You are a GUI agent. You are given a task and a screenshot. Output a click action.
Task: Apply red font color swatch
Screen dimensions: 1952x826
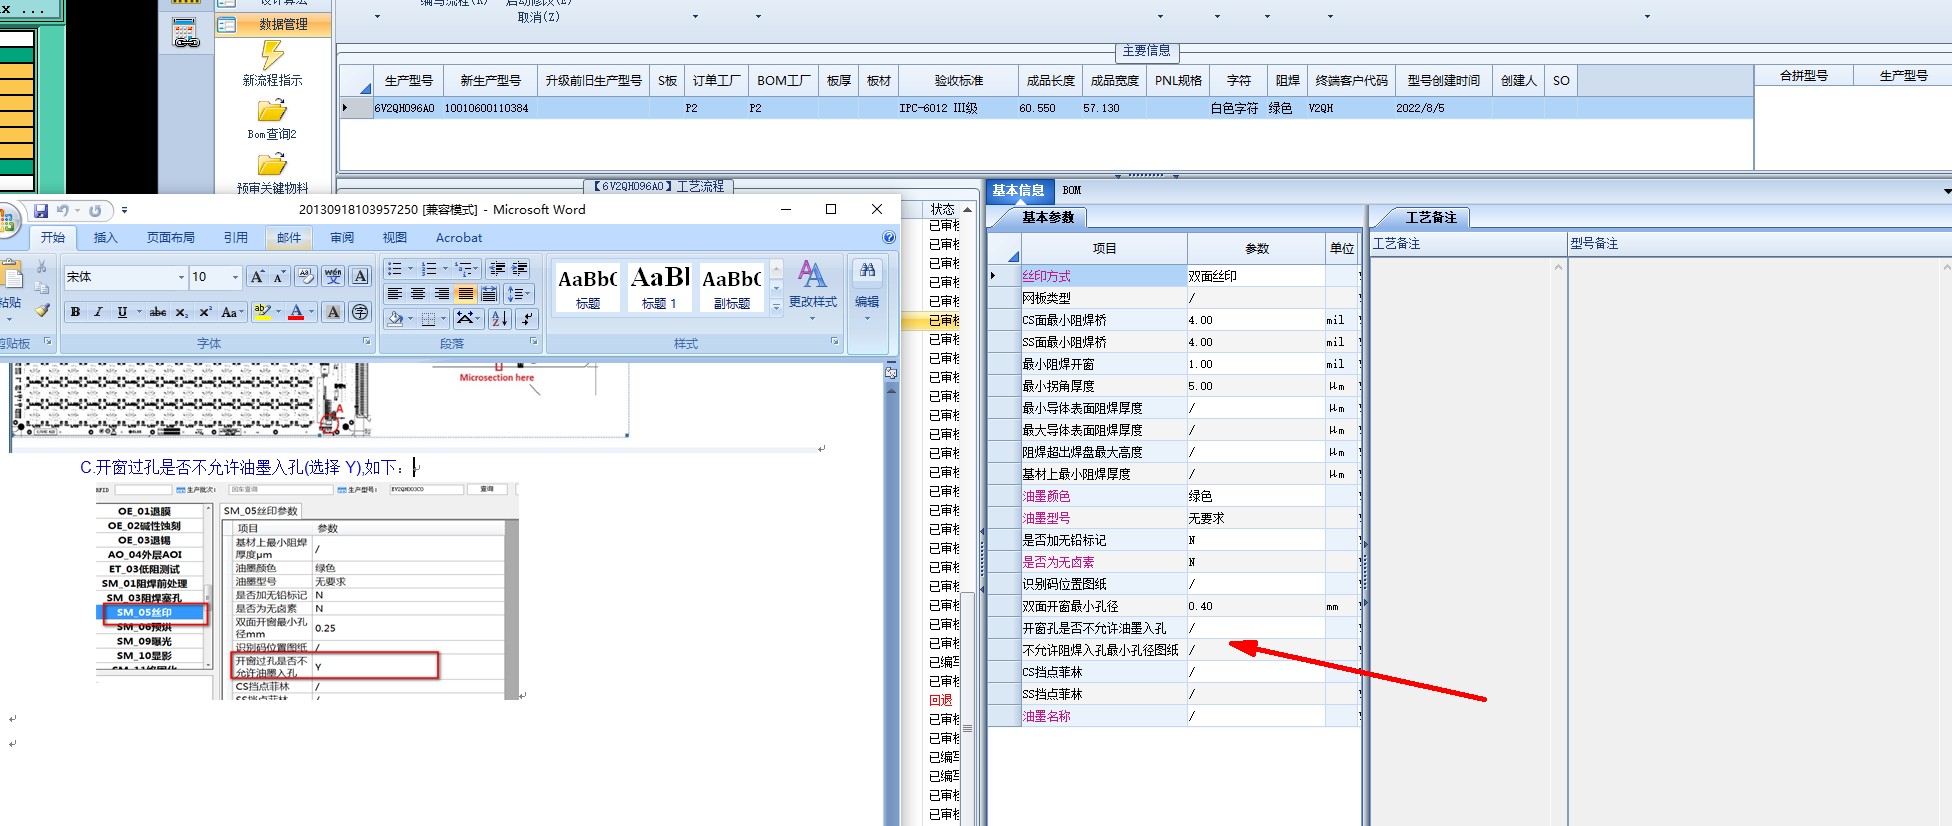click(x=296, y=312)
